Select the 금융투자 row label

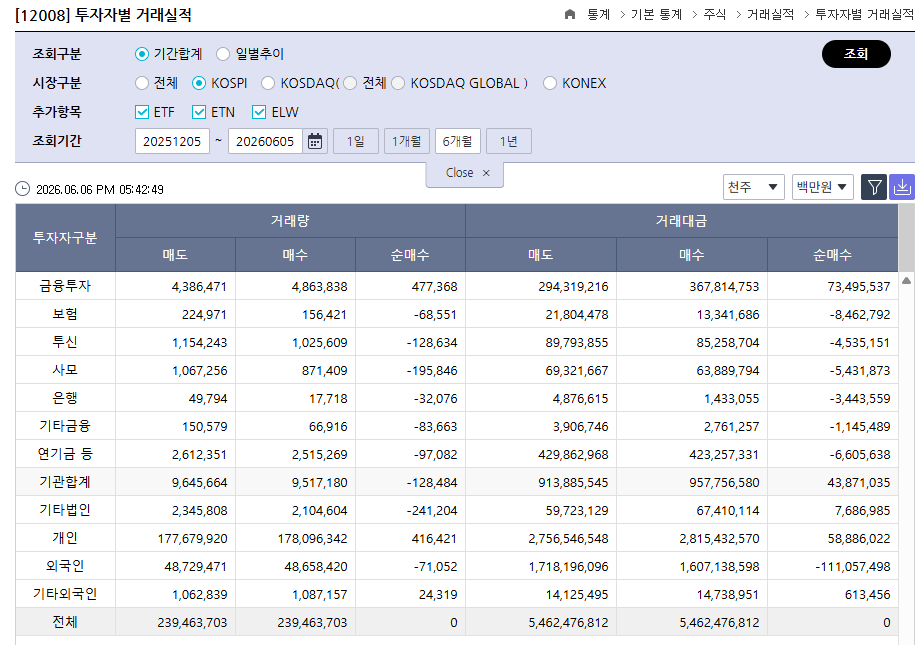point(65,286)
